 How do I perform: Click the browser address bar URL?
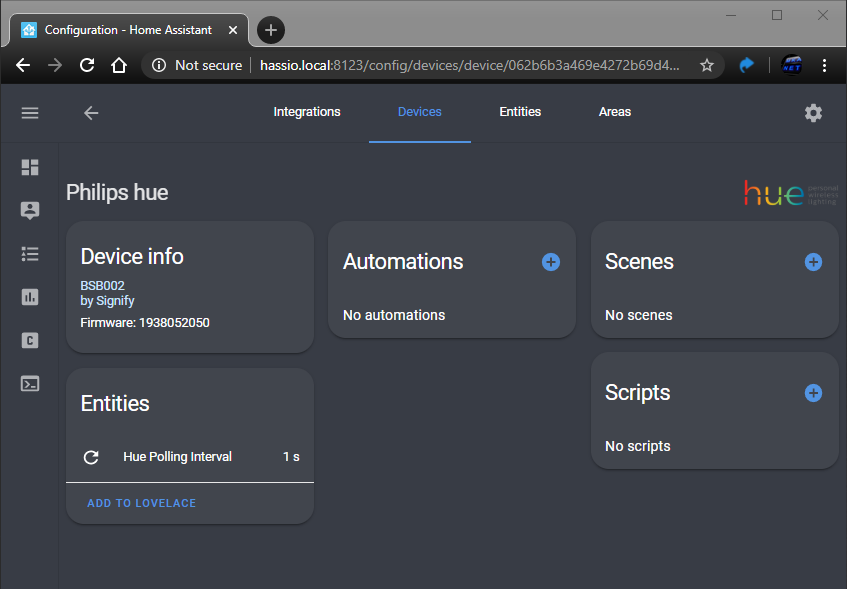pyautogui.click(x=470, y=65)
